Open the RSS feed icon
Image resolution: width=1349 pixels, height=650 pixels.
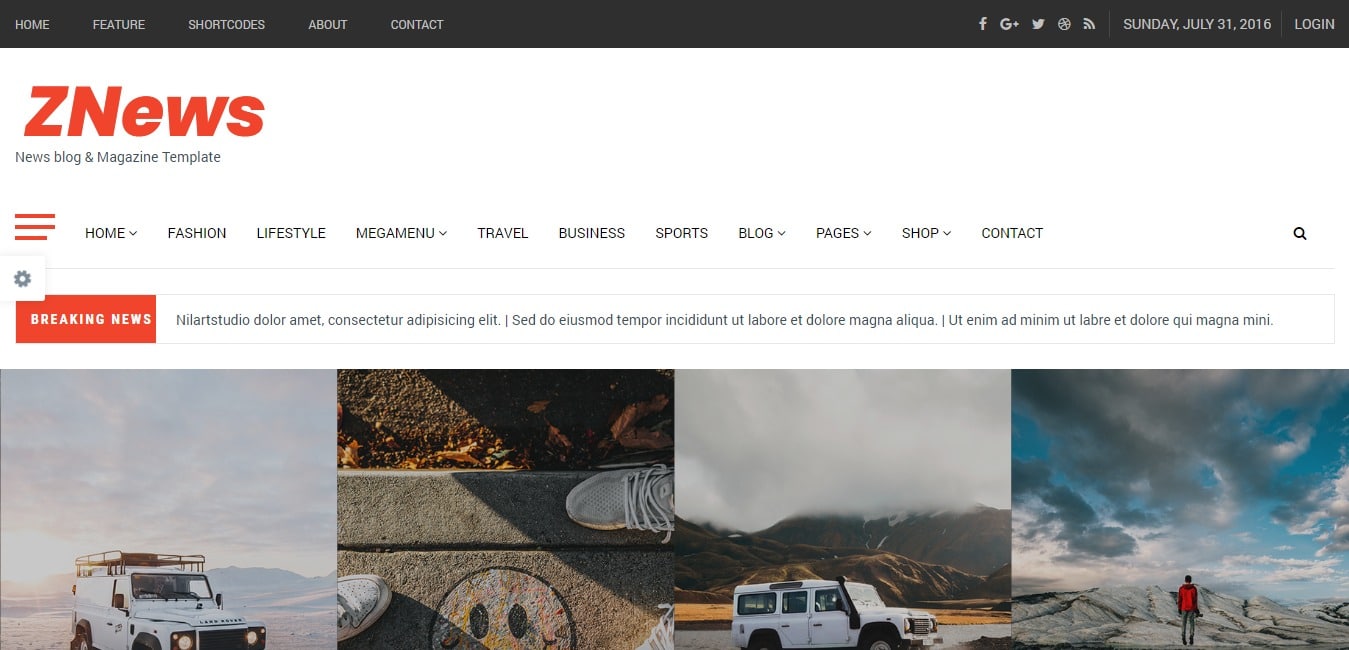point(1089,23)
